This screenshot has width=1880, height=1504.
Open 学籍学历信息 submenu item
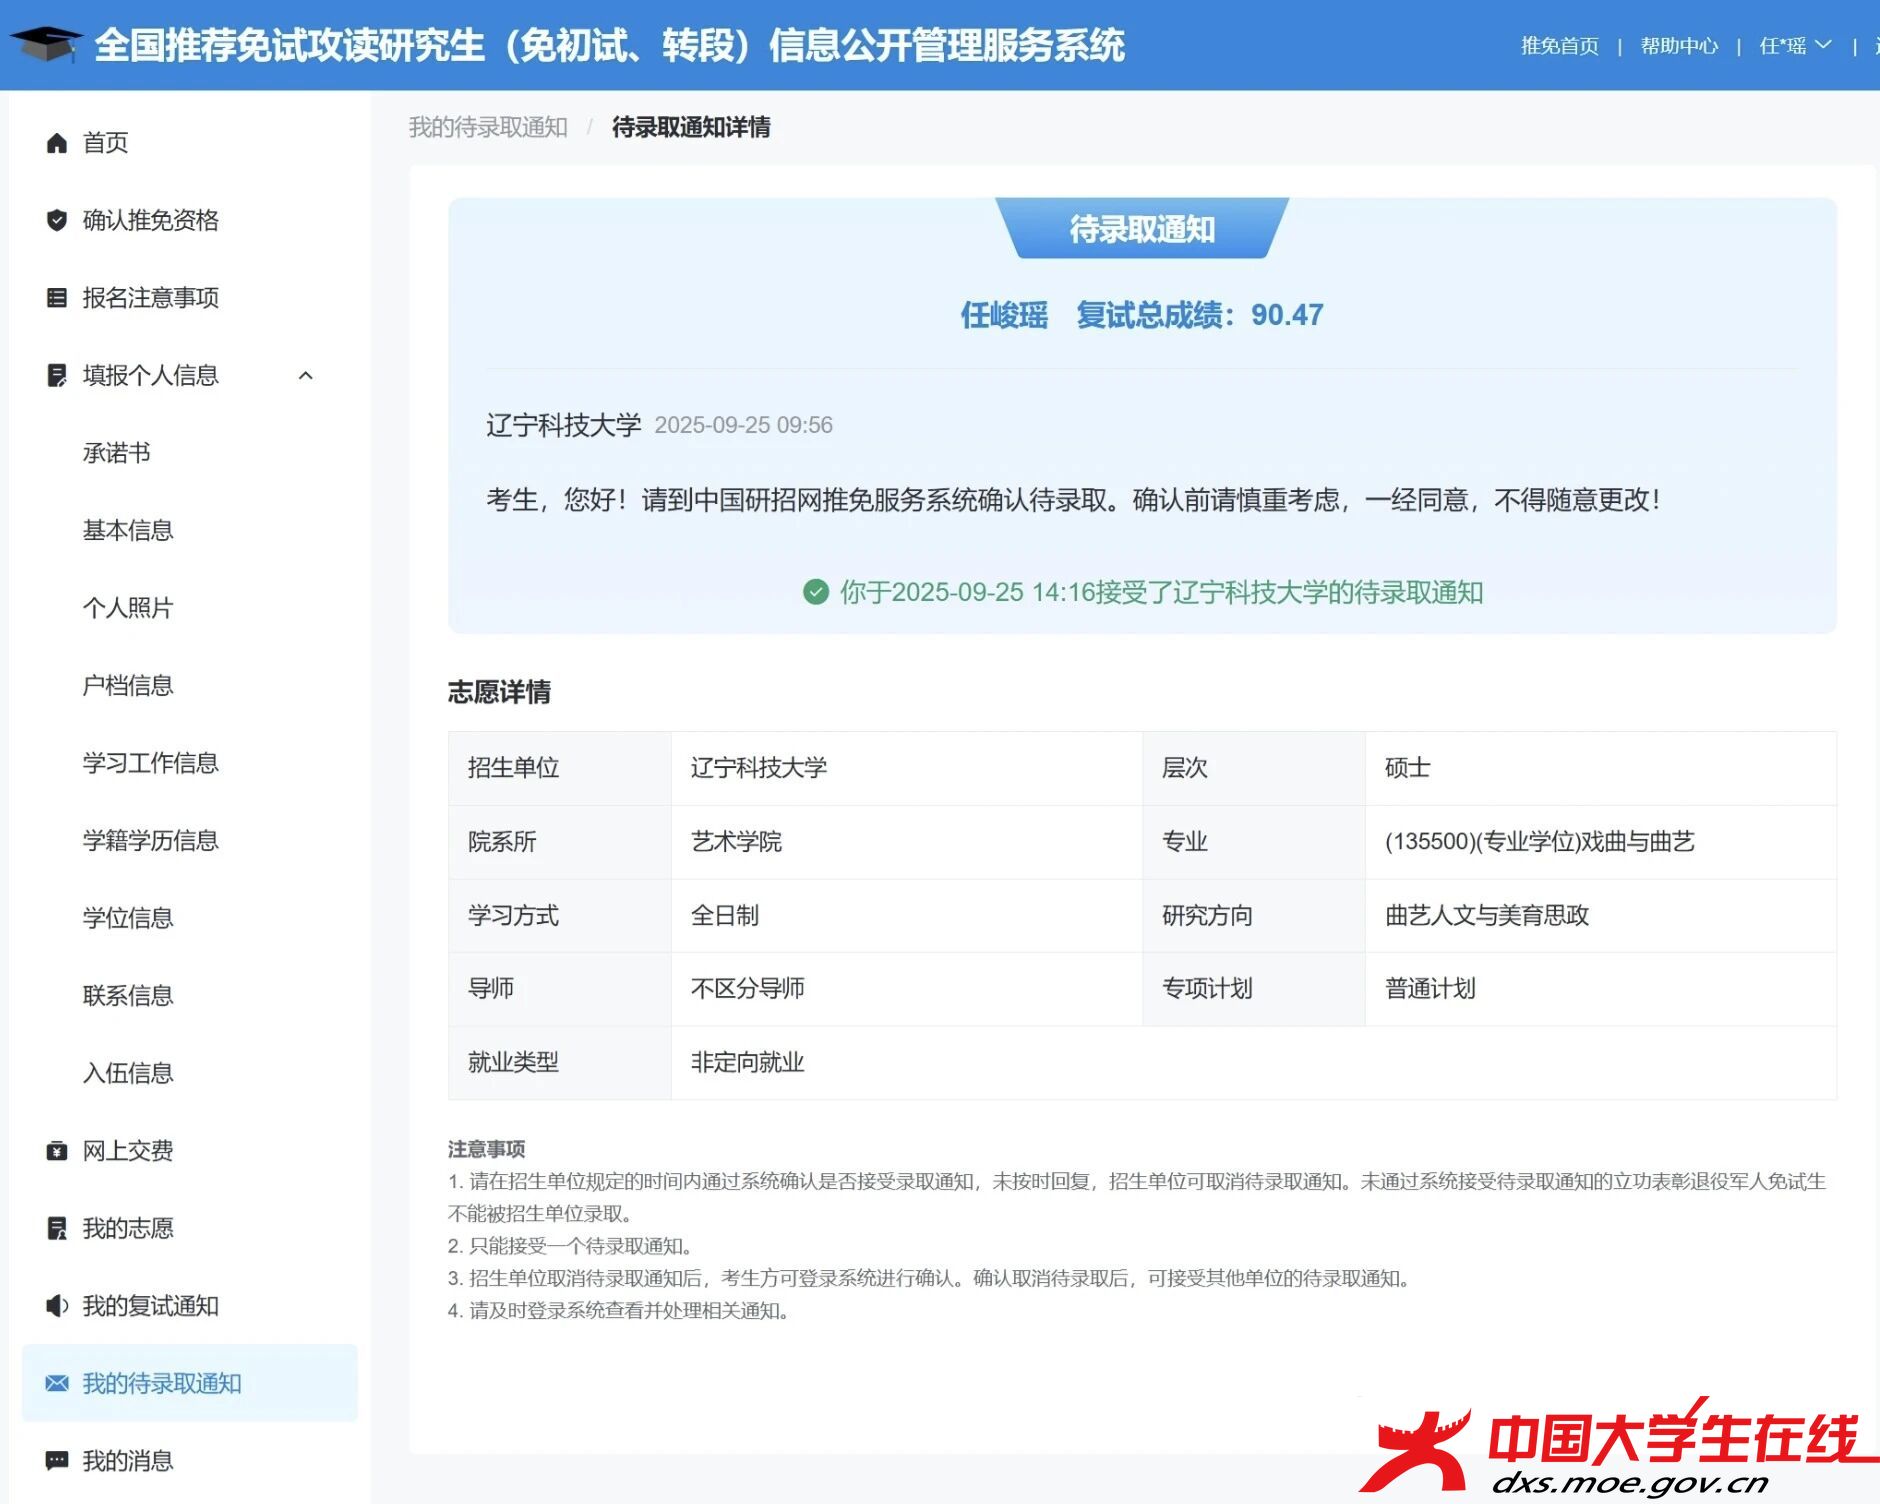click(x=151, y=840)
